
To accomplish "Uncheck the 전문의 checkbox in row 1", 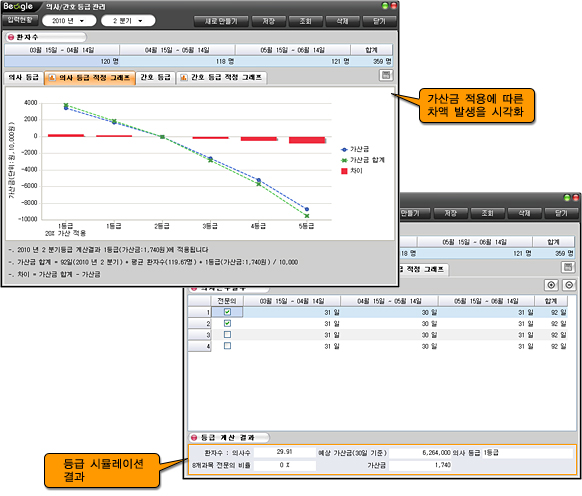I will click(228, 312).
